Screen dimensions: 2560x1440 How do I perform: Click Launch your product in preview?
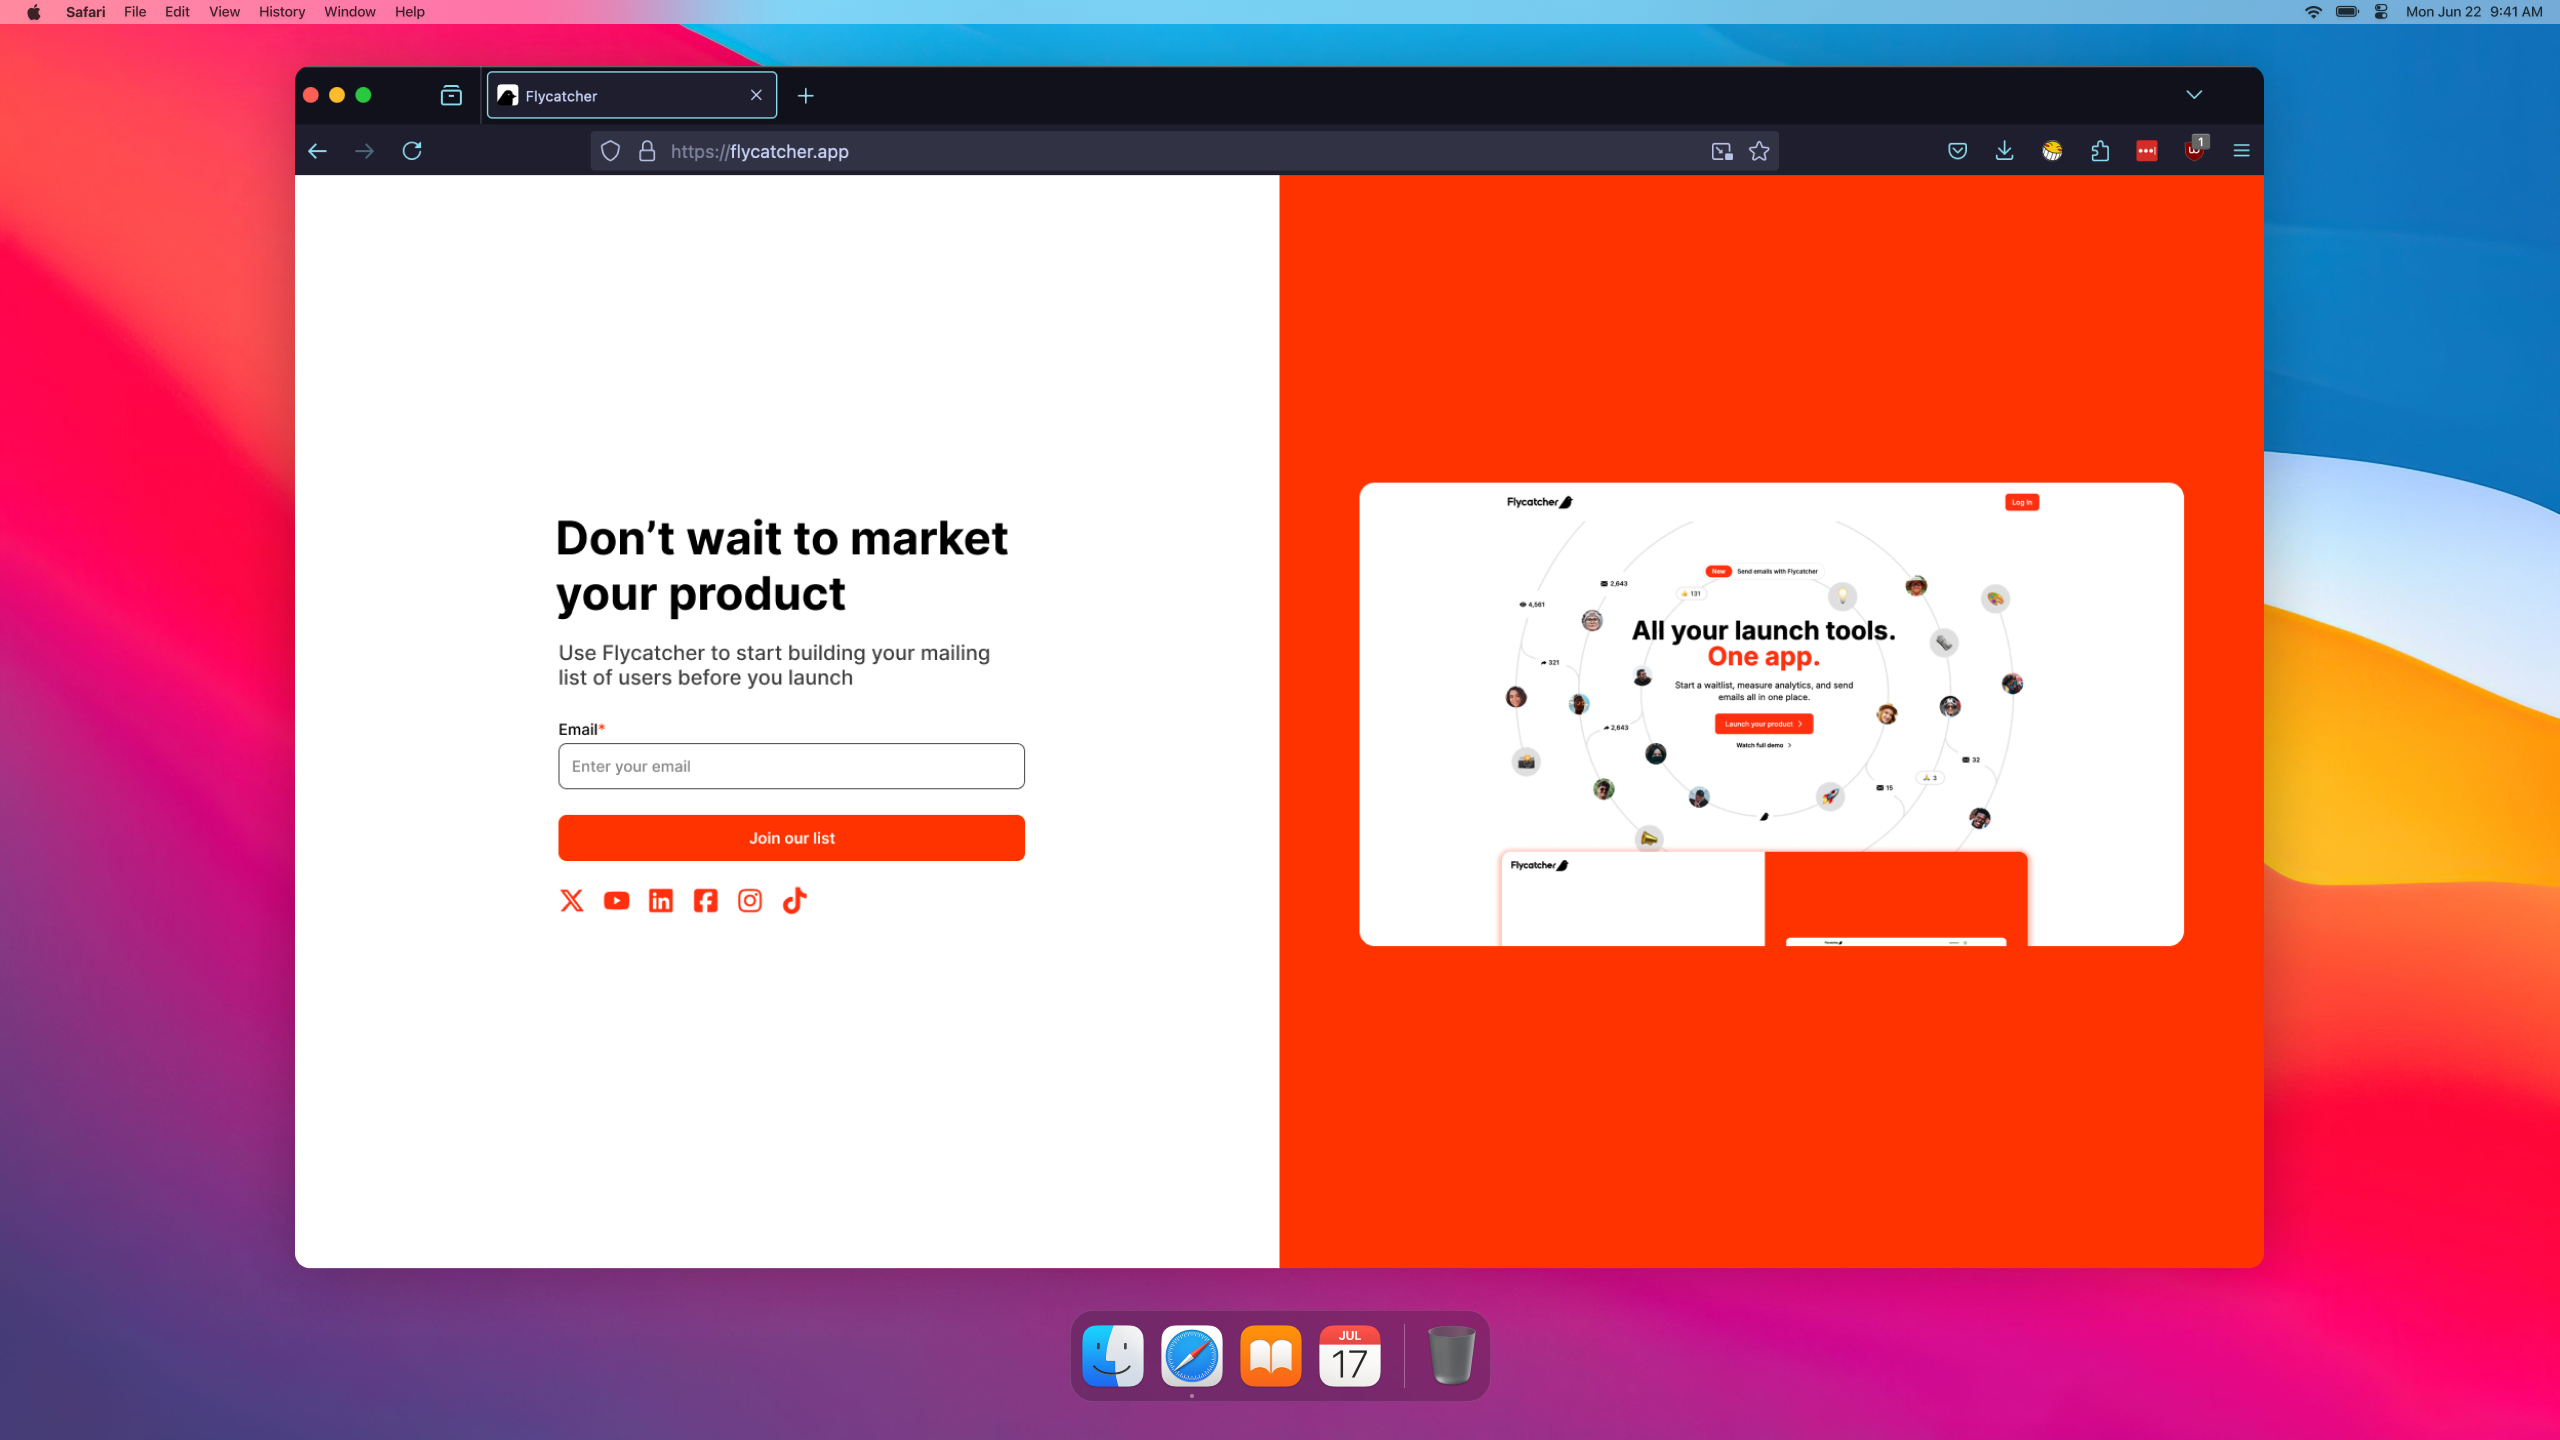pyautogui.click(x=1763, y=724)
